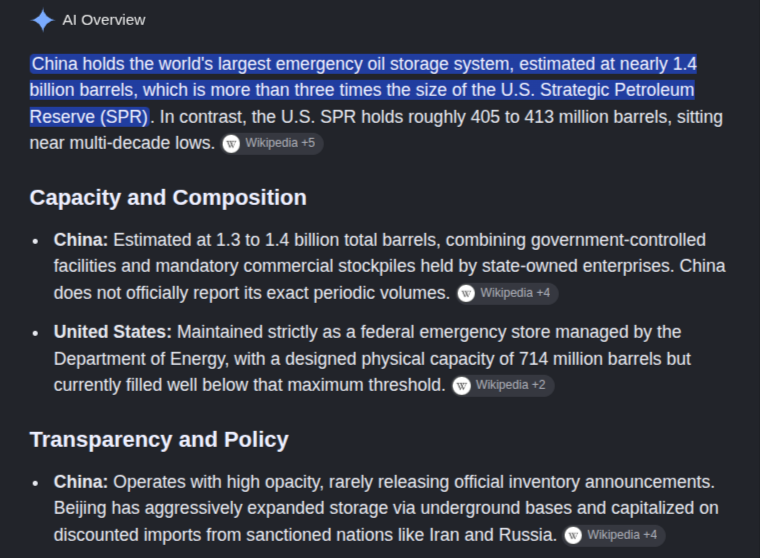Click the highlighted 'China holds the world's largest' sentence

[x=363, y=90]
